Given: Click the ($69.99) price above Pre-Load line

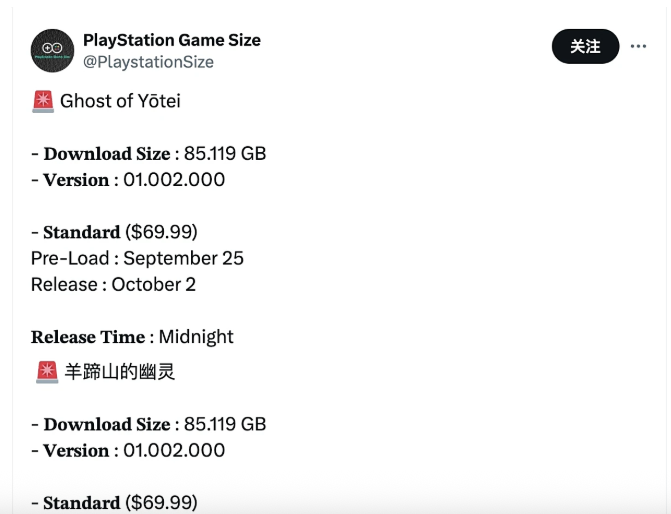Looking at the screenshot, I should pyautogui.click(x=161, y=232).
